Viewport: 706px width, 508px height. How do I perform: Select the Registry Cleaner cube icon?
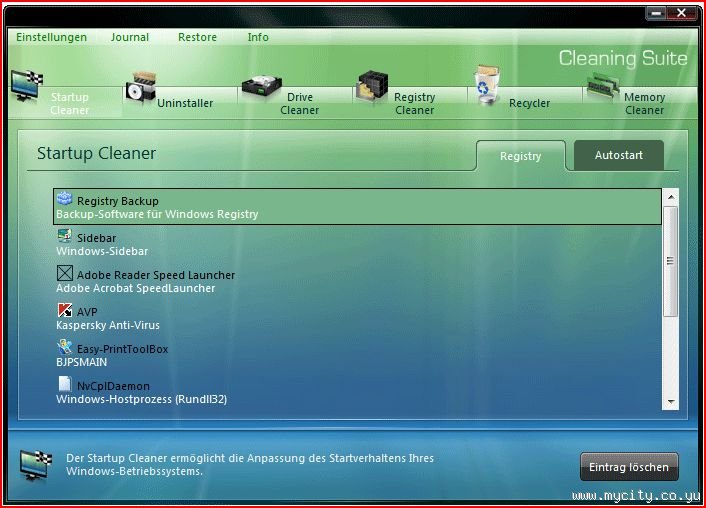click(372, 86)
